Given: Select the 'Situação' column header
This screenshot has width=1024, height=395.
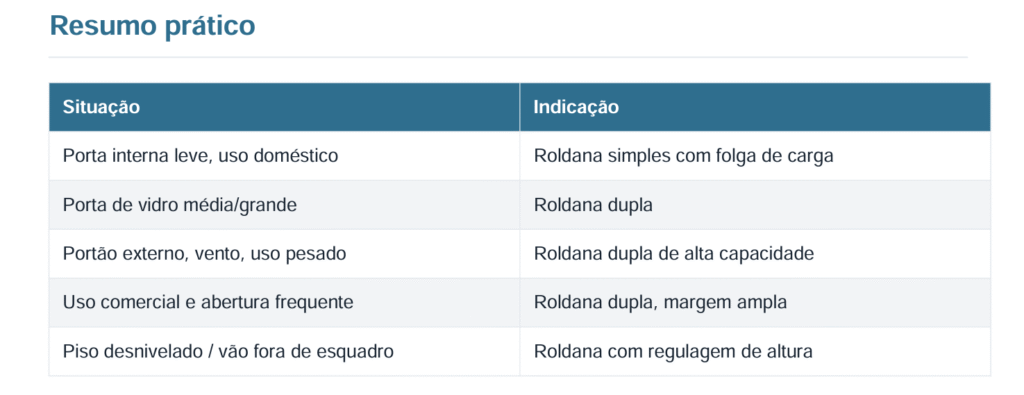Looking at the screenshot, I should tap(284, 107).
